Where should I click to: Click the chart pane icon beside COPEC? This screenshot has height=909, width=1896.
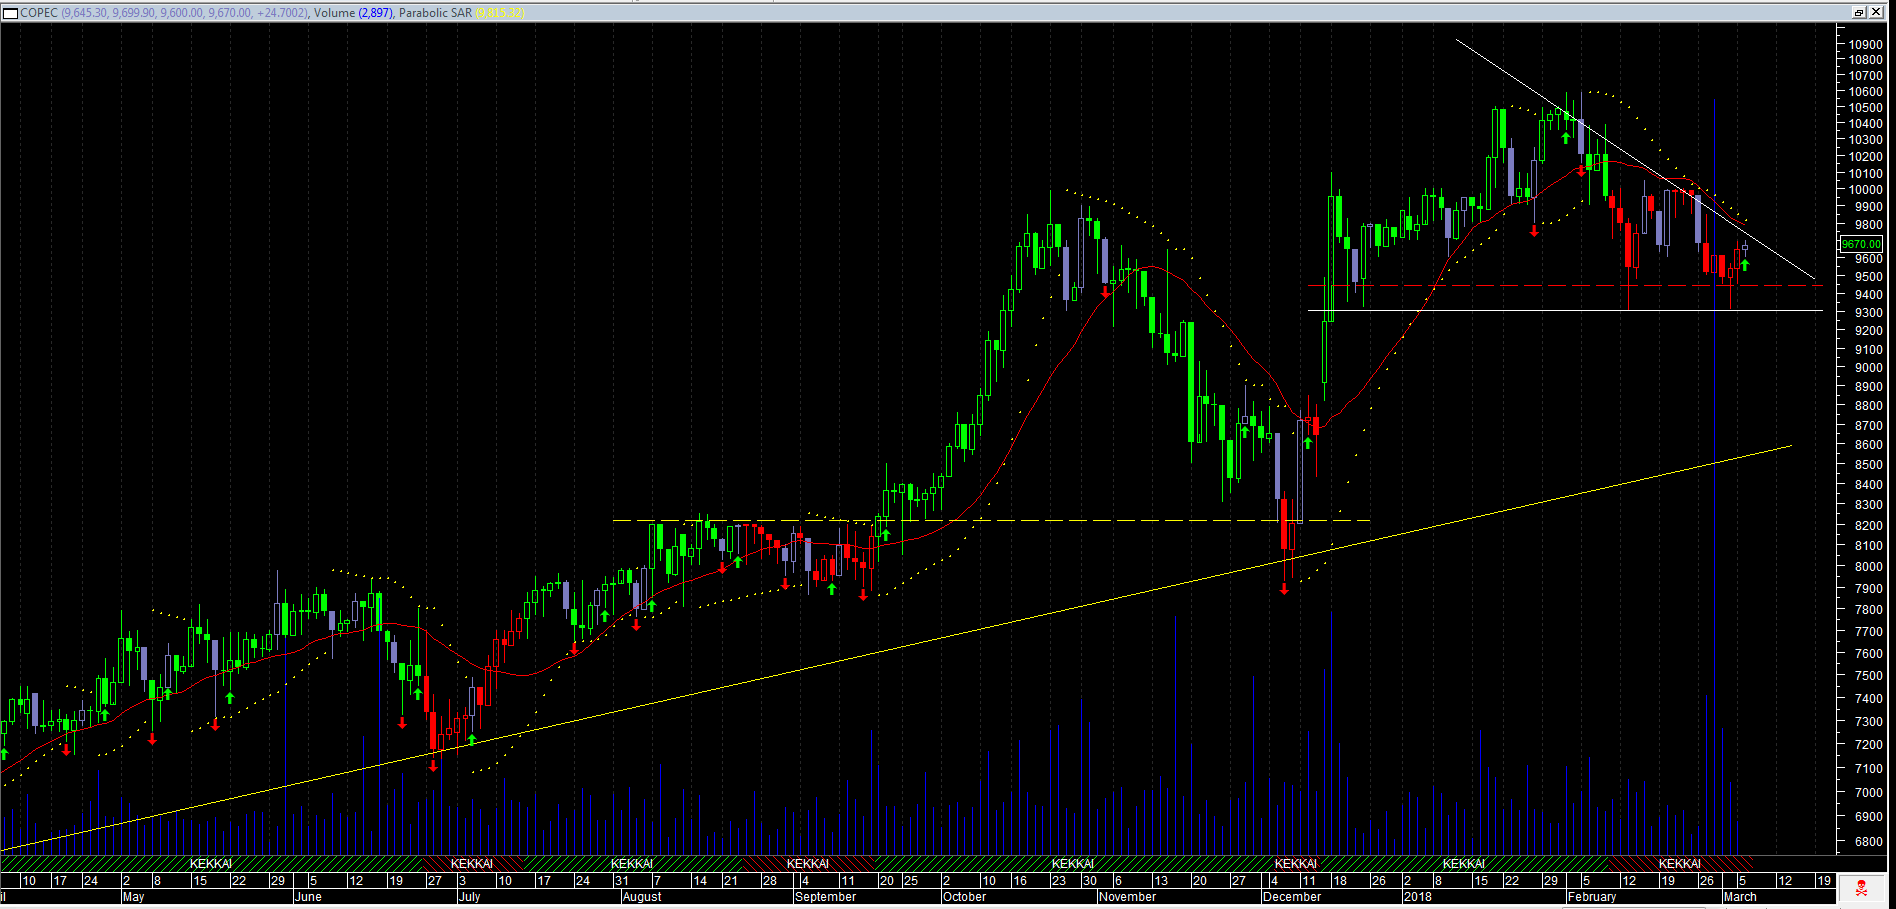[x=11, y=13]
